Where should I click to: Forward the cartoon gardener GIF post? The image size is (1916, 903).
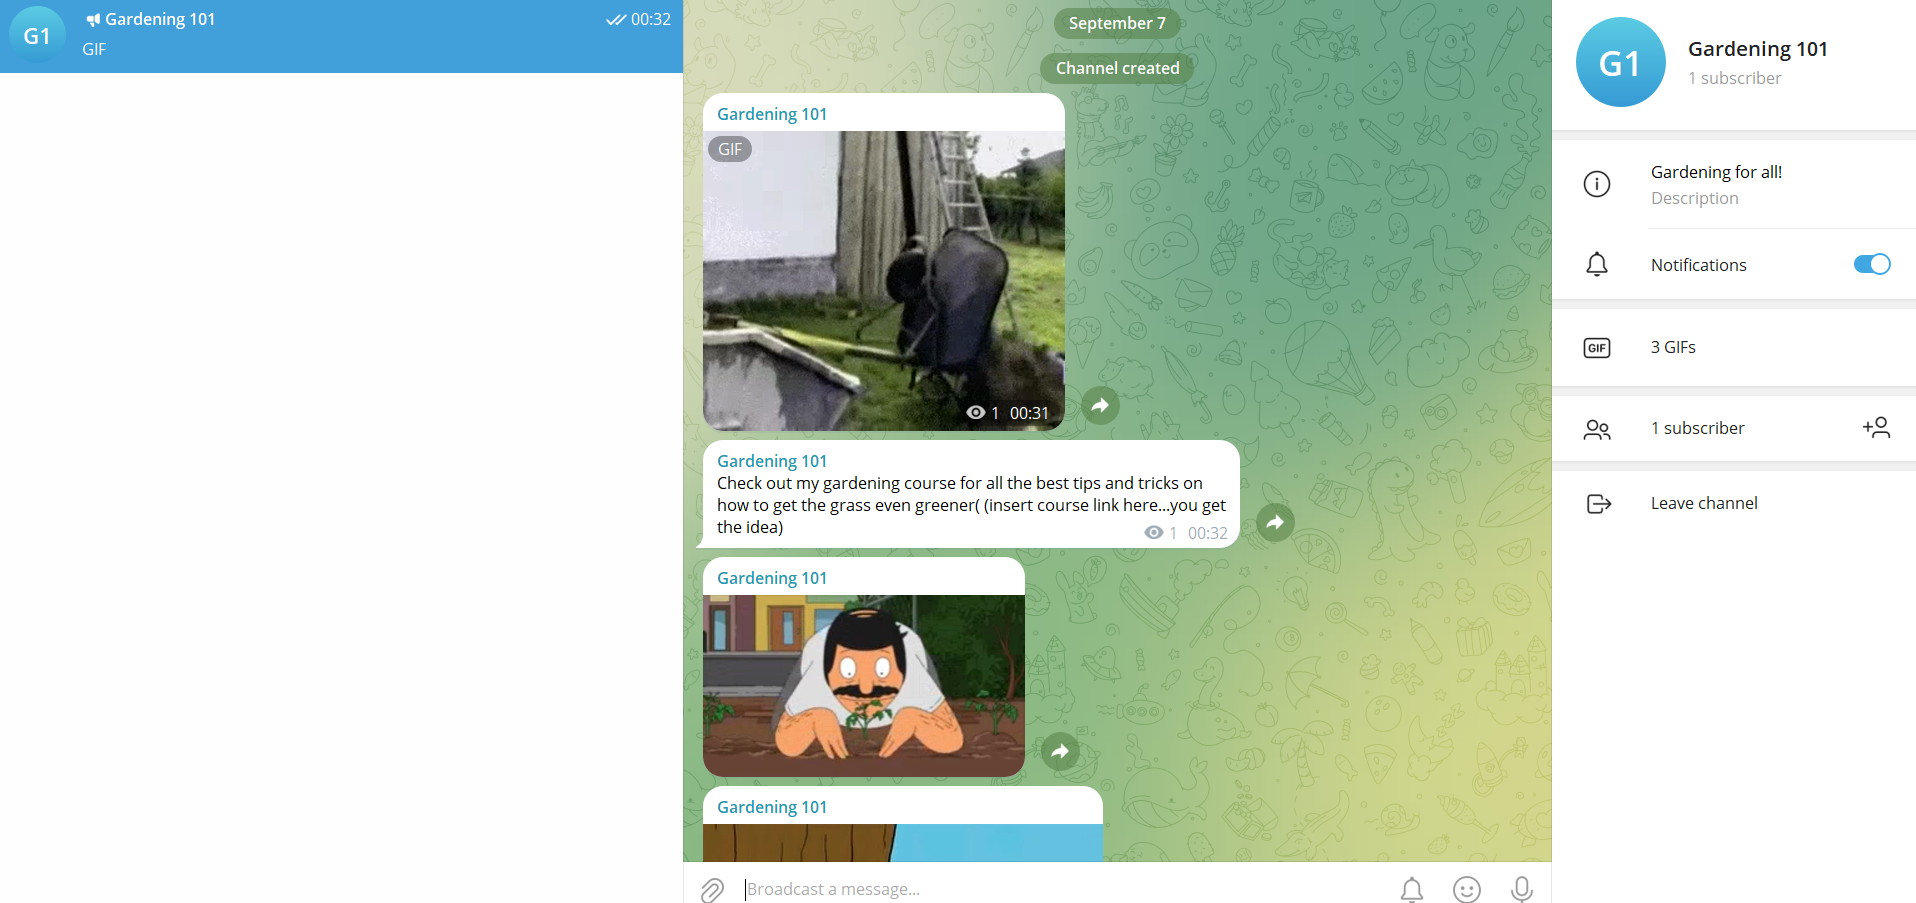pos(1060,751)
